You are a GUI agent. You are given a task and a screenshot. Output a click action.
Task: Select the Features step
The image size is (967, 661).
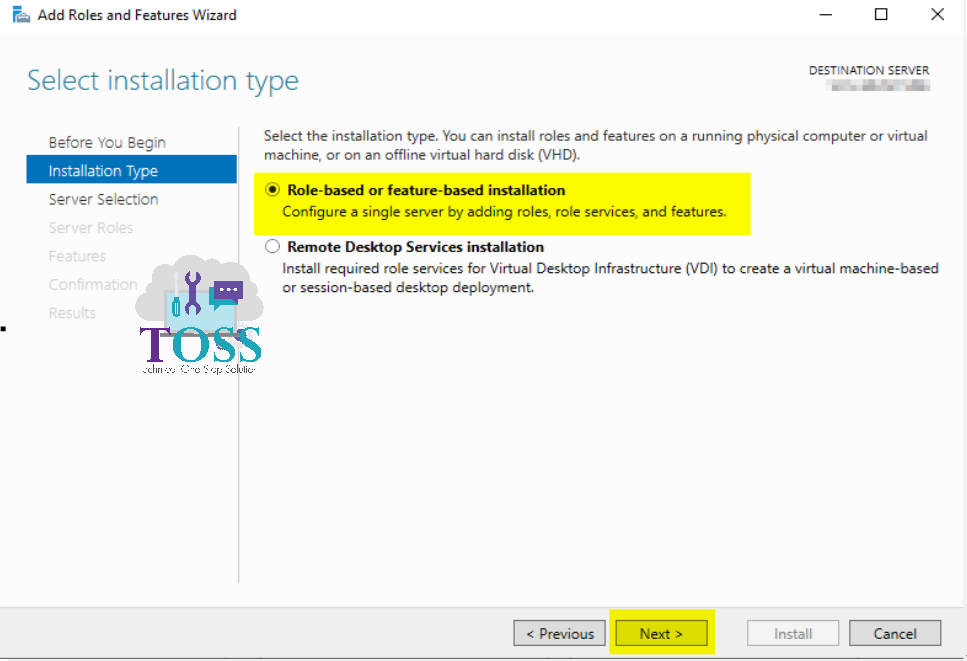[77, 256]
